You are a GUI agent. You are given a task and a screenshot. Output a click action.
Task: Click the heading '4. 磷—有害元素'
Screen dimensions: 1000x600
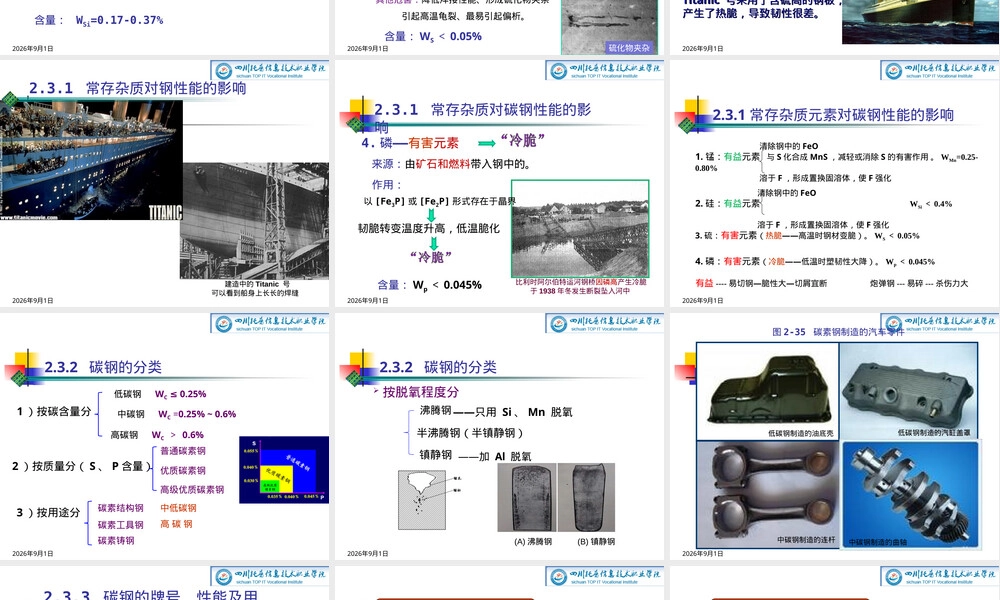410,143
